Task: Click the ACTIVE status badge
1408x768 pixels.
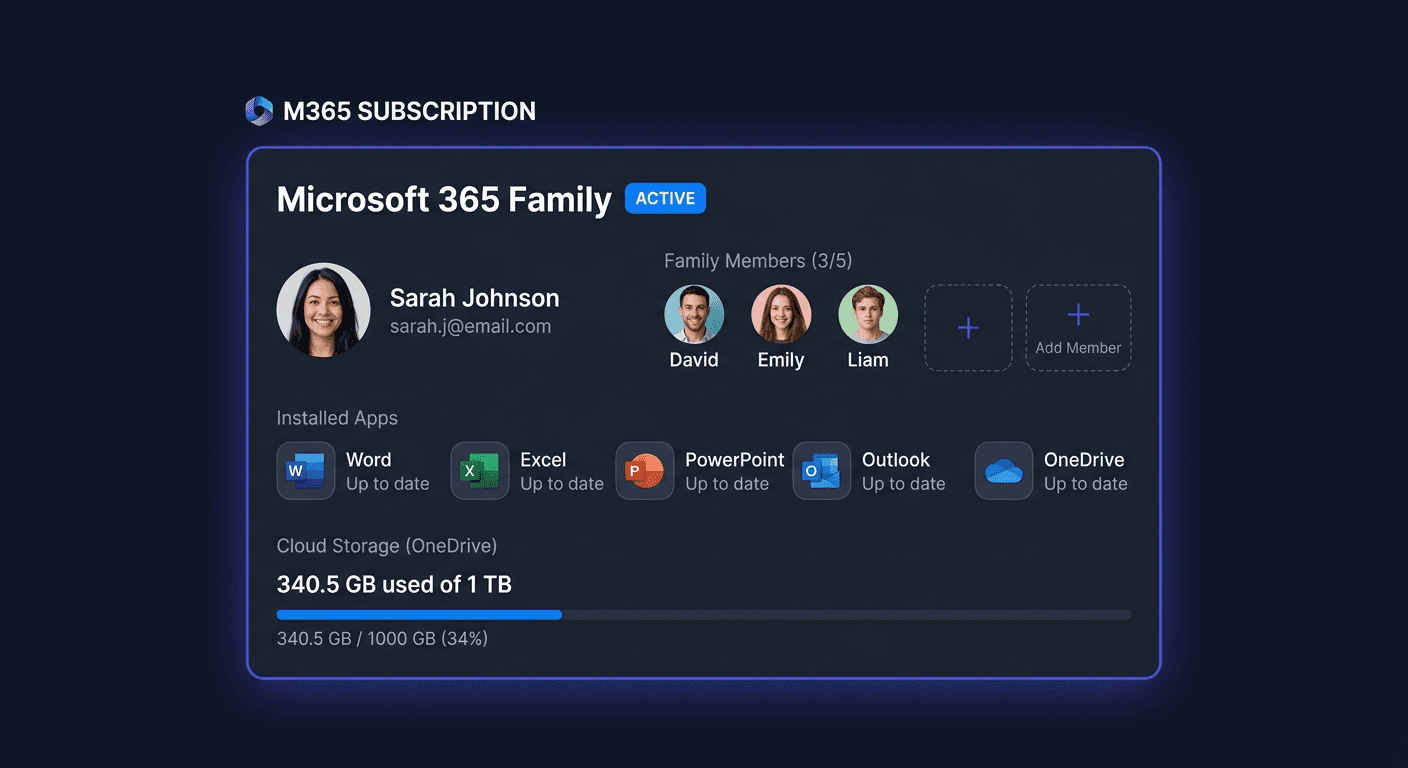Action: 664,198
